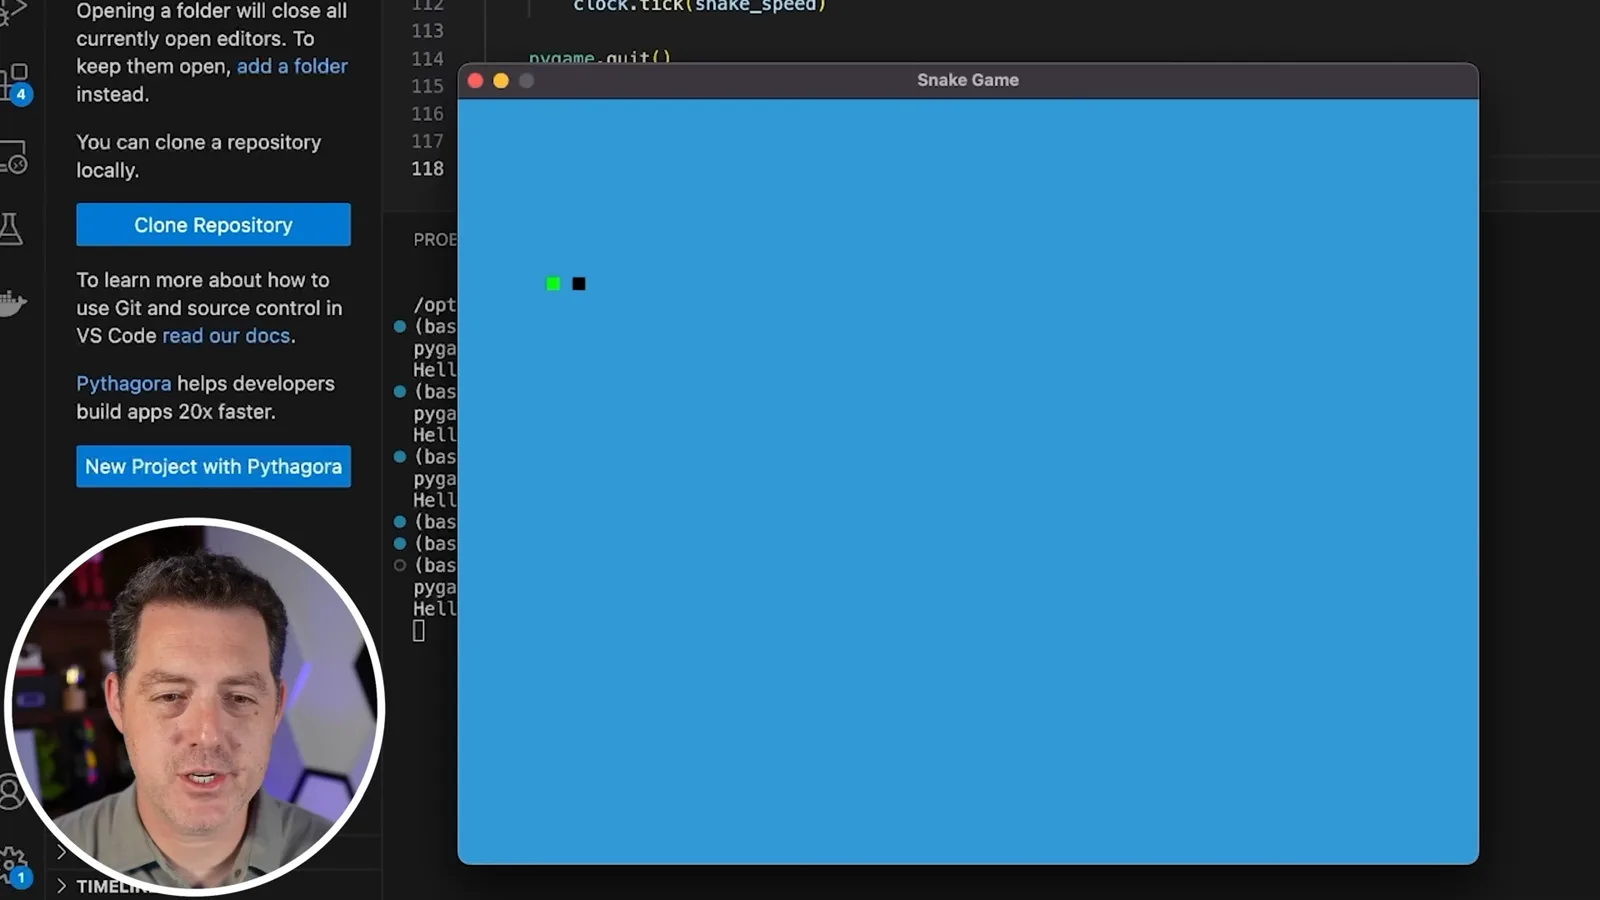Open the Manage gear icon

(14, 865)
